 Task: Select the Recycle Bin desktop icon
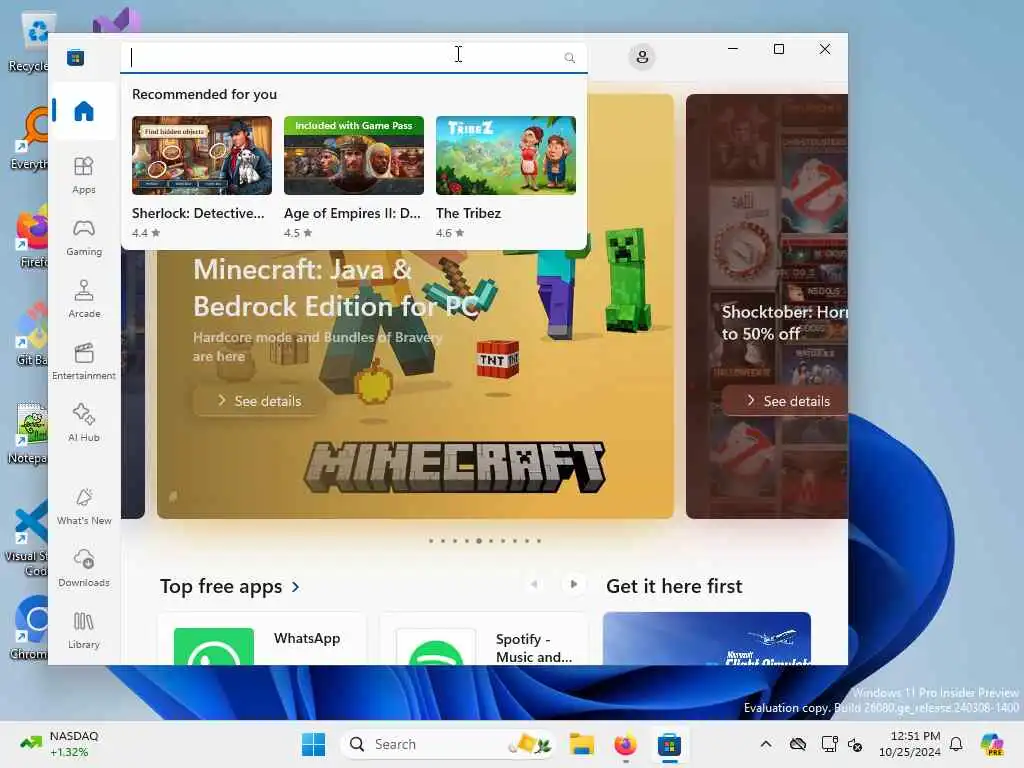click(30, 40)
